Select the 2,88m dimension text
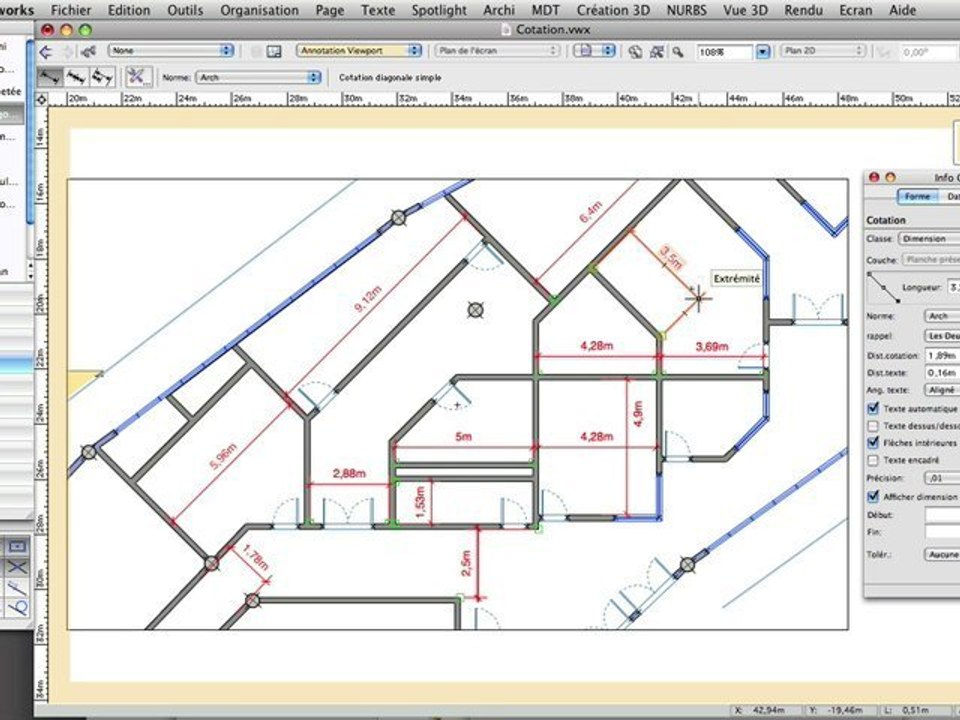 (x=349, y=473)
